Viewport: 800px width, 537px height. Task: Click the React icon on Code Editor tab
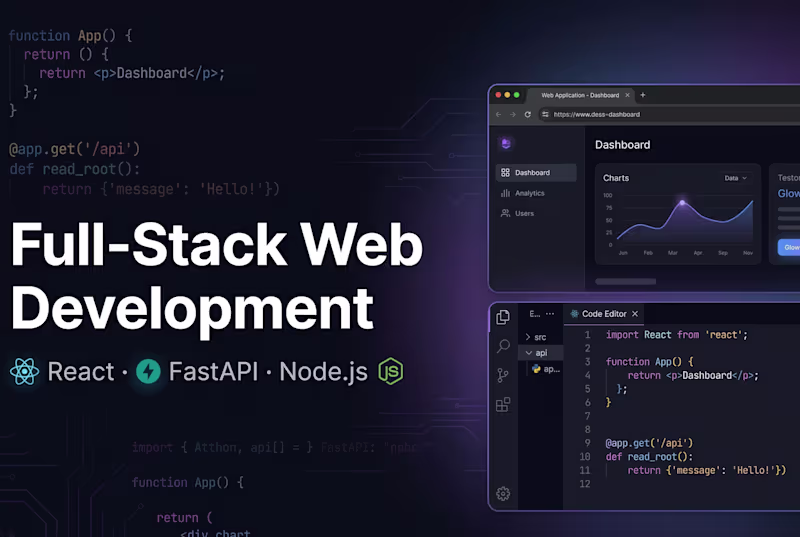click(574, 314)
